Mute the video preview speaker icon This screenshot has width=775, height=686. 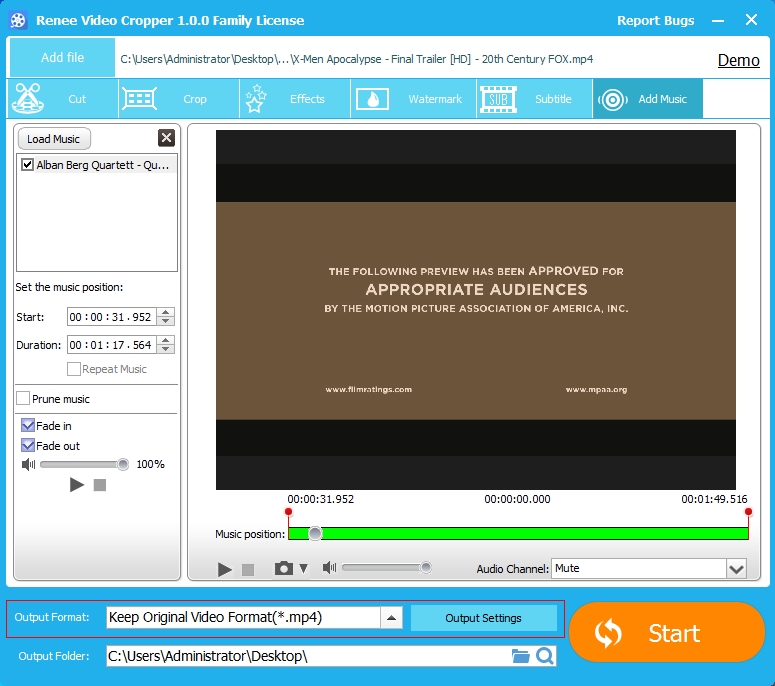tap(329, 568)
